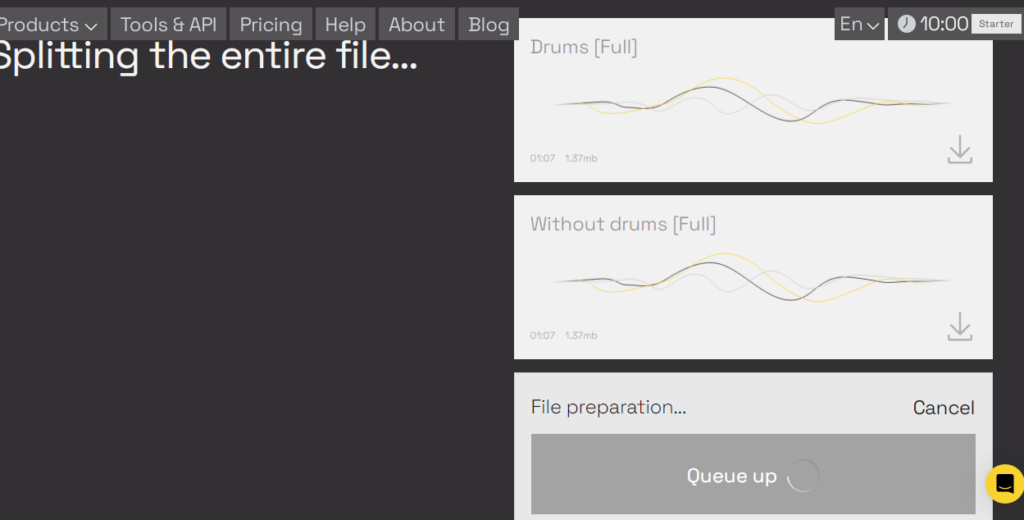Viewport: 1024px width, 520px height.
Task: Open the En language selector
Action: coord(859,24)
